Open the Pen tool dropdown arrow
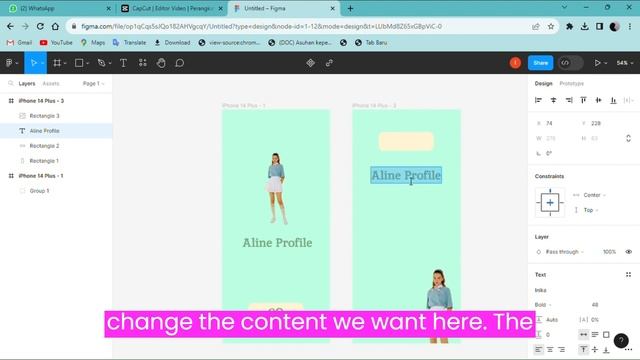Viewport: 640px width, 360px height. (x=110, y=63)
